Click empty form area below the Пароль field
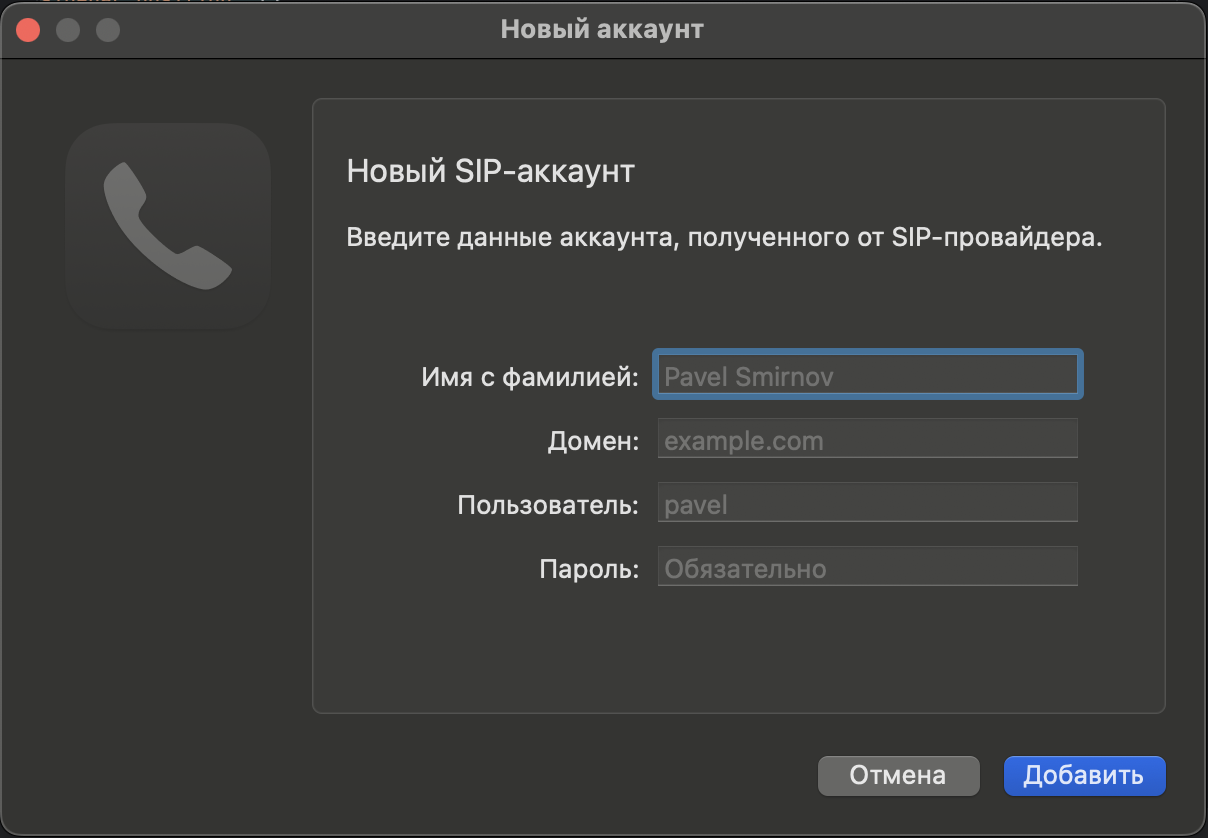This screenshot has width=1208, height=838. (x=738, y=650)
